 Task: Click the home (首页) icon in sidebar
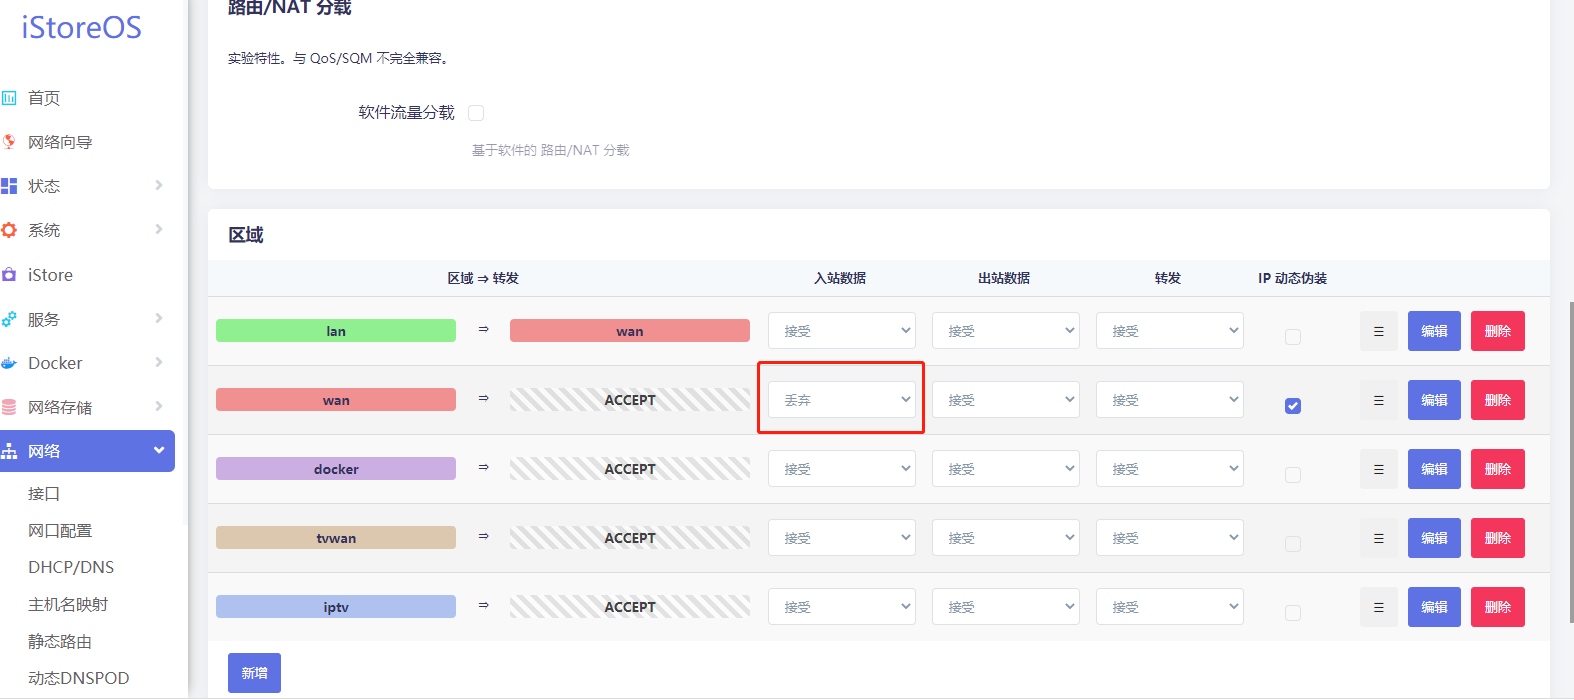pyautogui.click(x=9, y=98)
